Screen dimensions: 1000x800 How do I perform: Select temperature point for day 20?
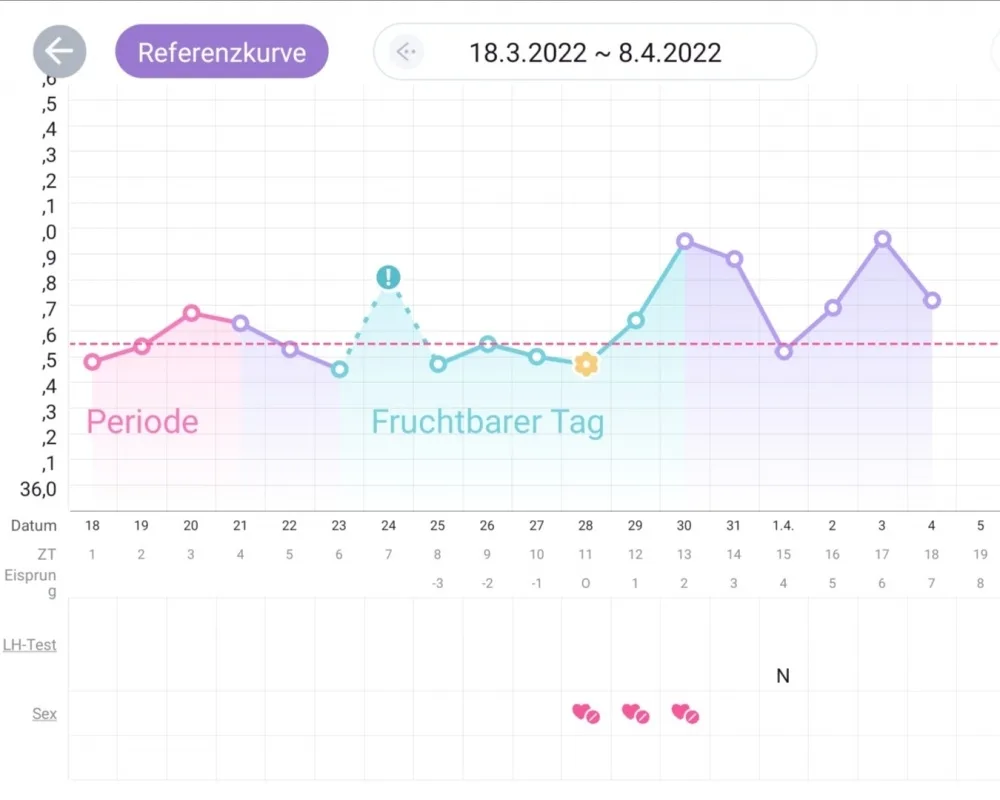click(x=191, y=313)
